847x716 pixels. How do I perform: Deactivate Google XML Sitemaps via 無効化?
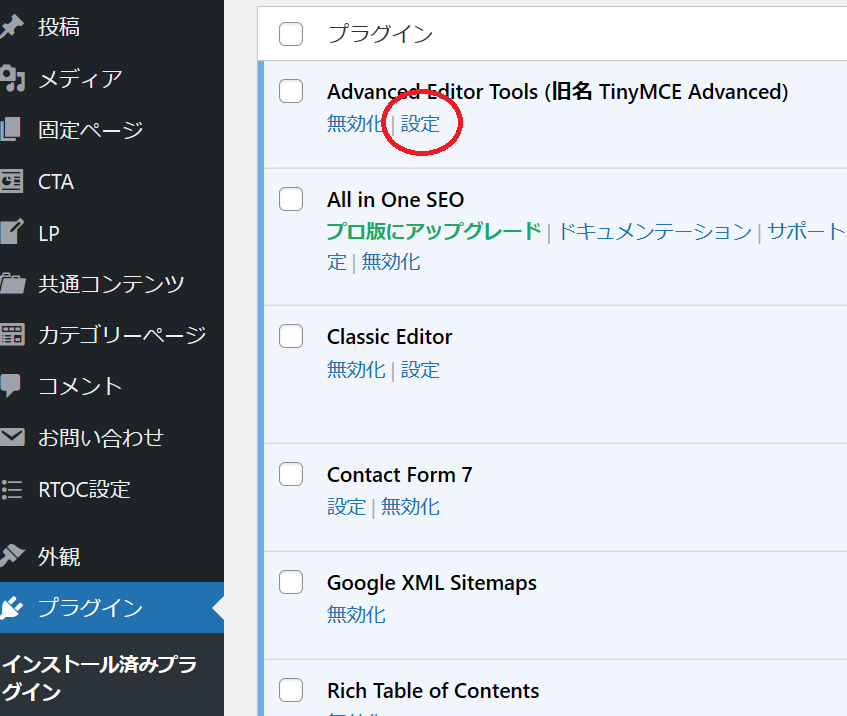click(356, 615)
